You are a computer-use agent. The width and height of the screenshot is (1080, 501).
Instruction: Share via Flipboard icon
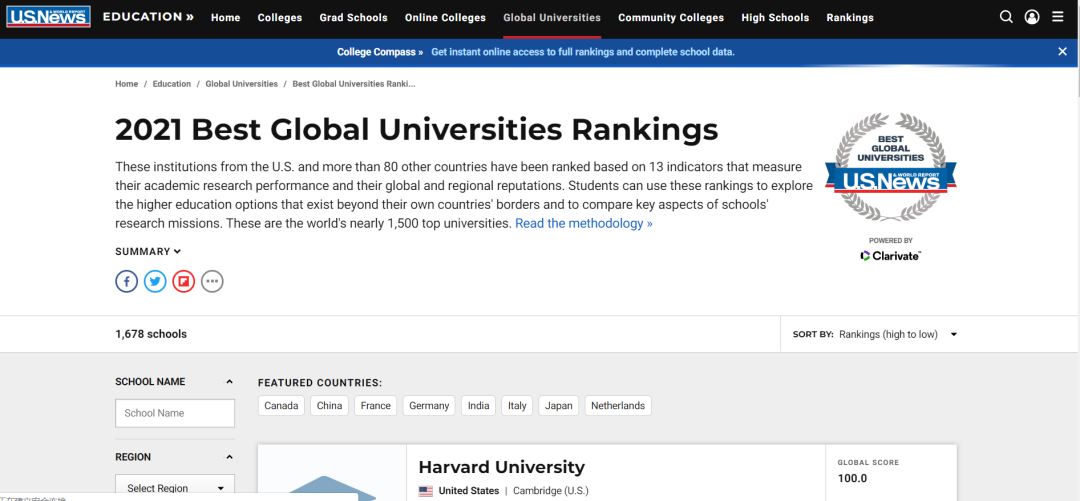coord(184,281)
